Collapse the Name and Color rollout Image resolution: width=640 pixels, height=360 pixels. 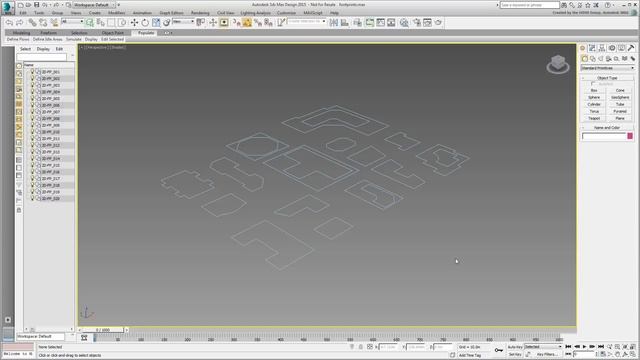tap(607, 127)
